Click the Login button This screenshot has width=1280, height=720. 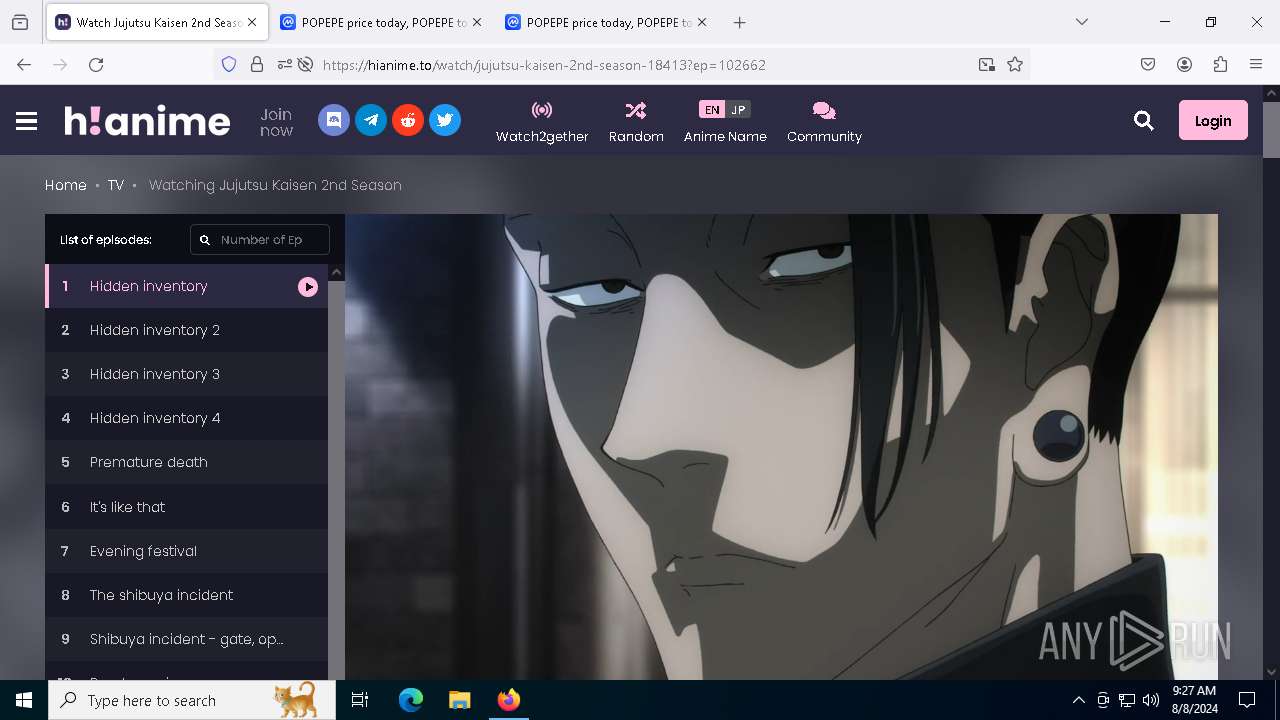(x=1213, y=120)
